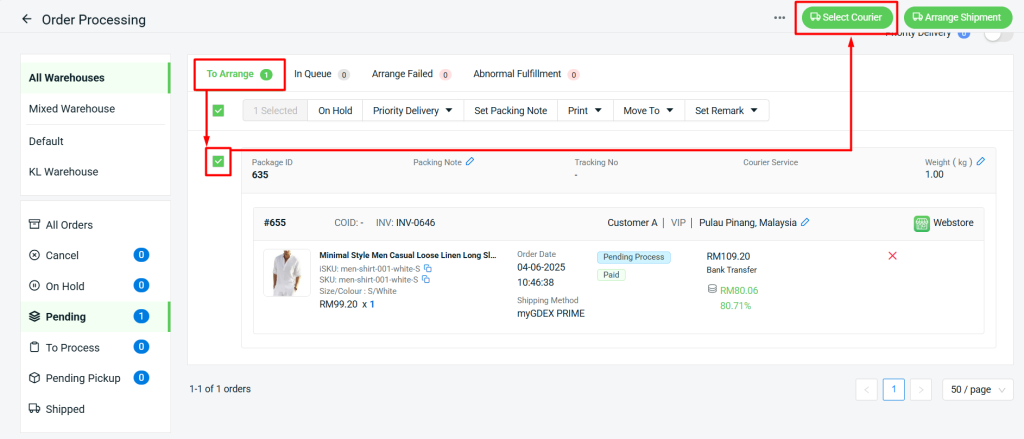Select Mixed Warehouse
This screenshot has height=439, width=1024.
(x=95, y=108)
